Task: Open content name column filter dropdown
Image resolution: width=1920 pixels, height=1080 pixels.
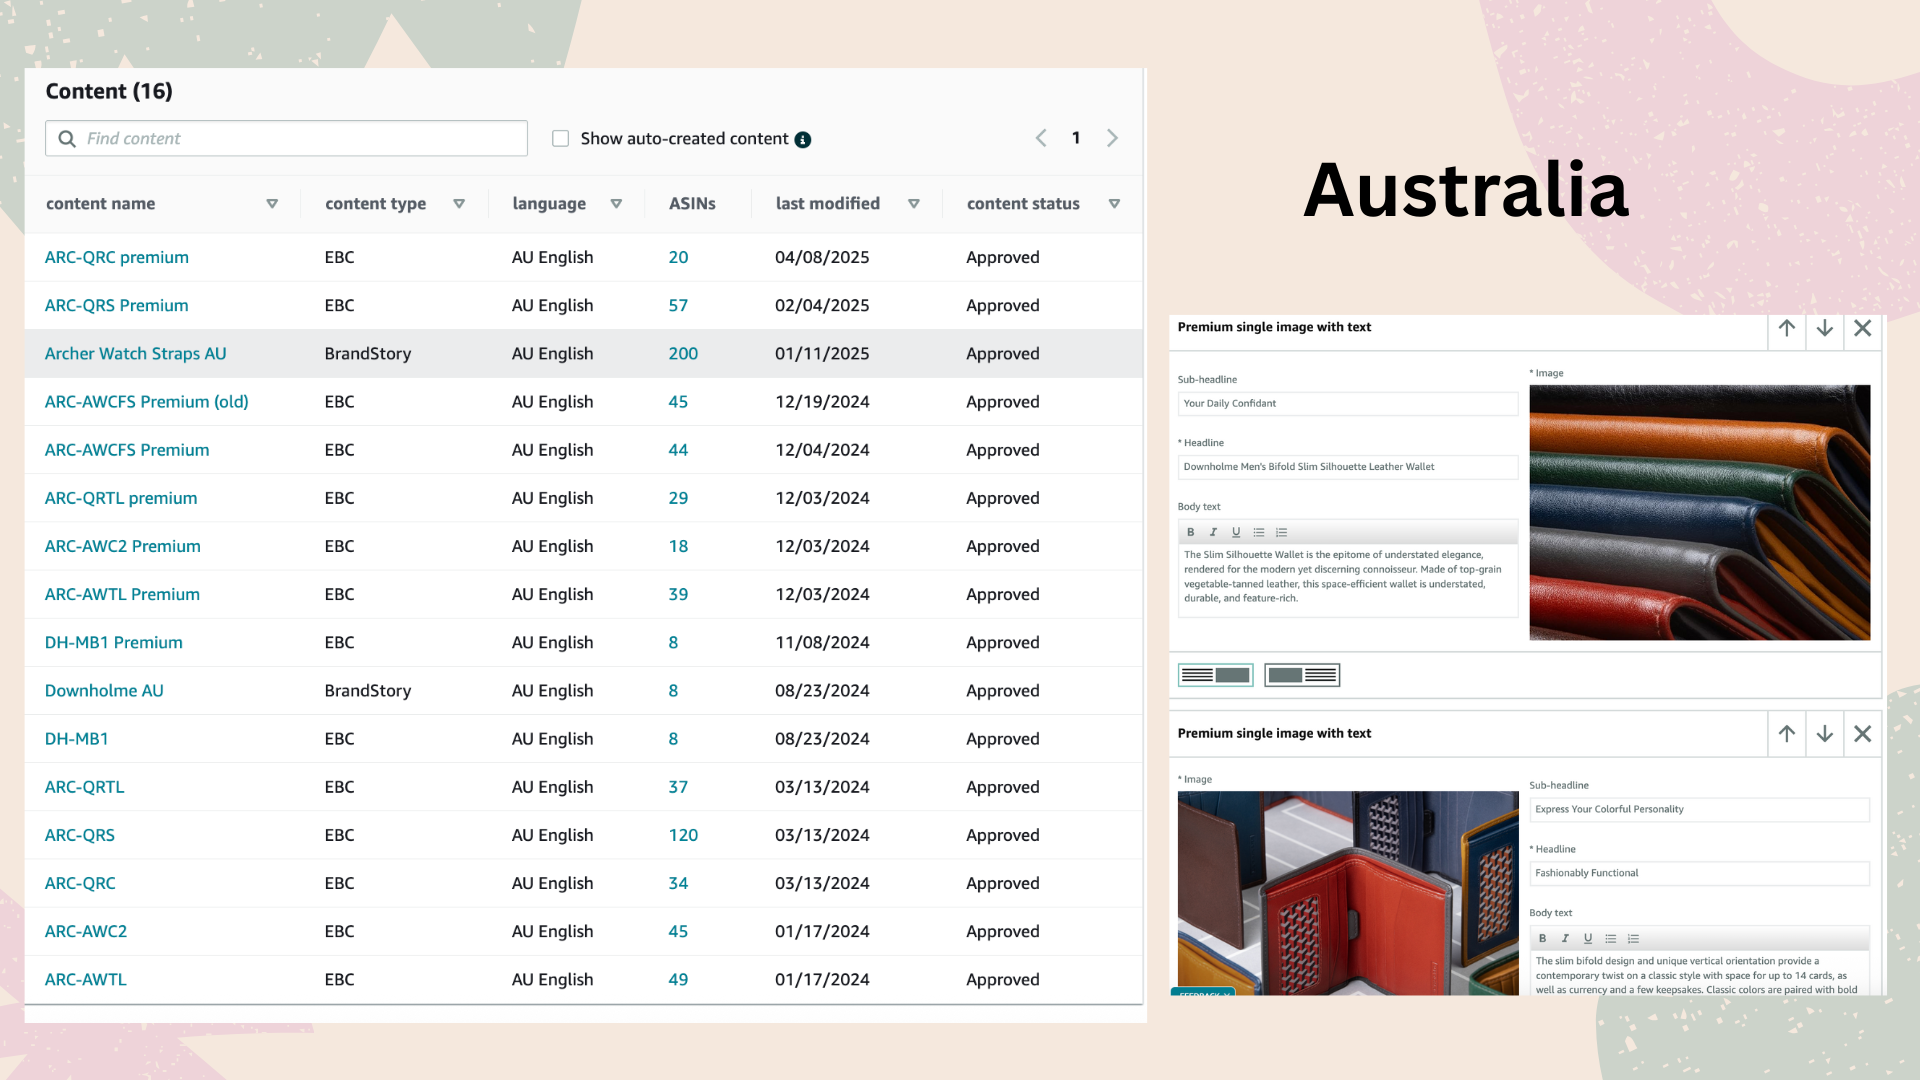Action: click(272, 204)
